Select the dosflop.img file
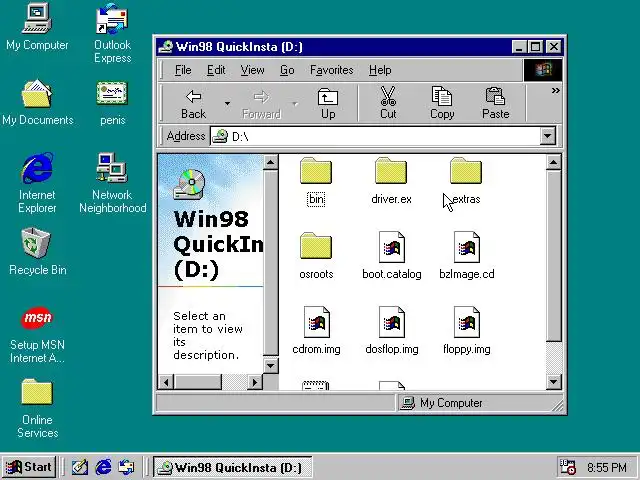This screenshot has width=640, height=480. tap(392, 331)
